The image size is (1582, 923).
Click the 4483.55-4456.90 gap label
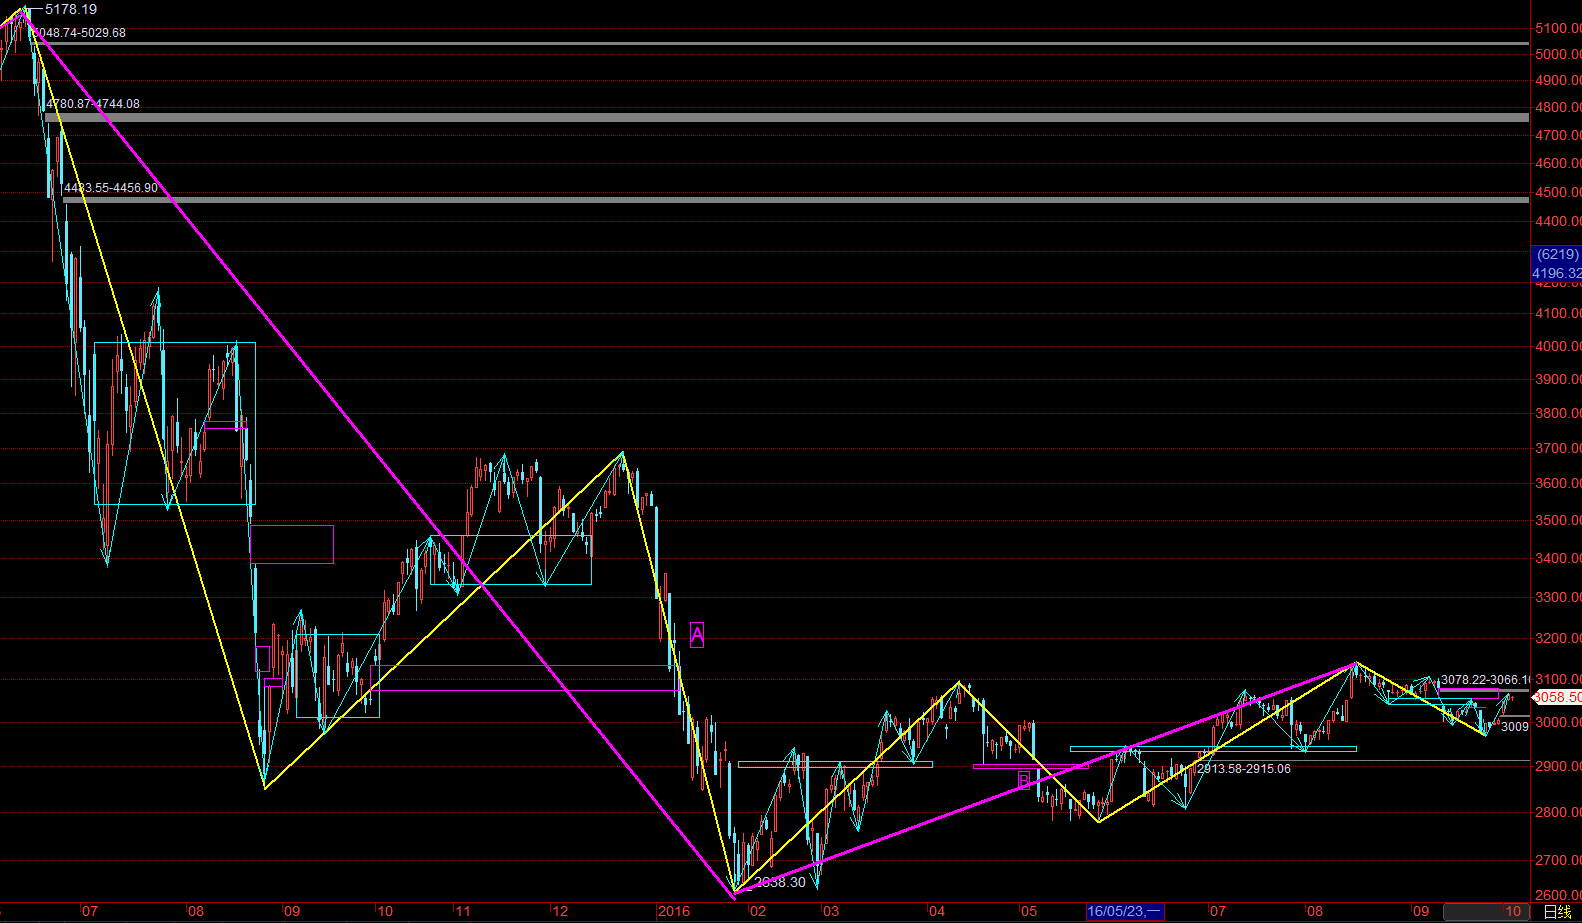tap(111, 188)
